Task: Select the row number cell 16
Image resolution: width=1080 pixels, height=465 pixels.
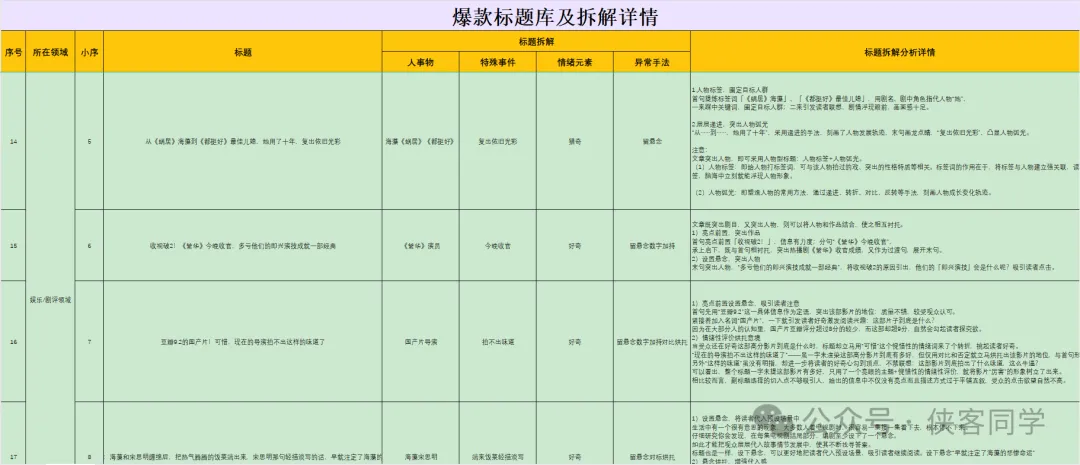Action: click(13, 341)
